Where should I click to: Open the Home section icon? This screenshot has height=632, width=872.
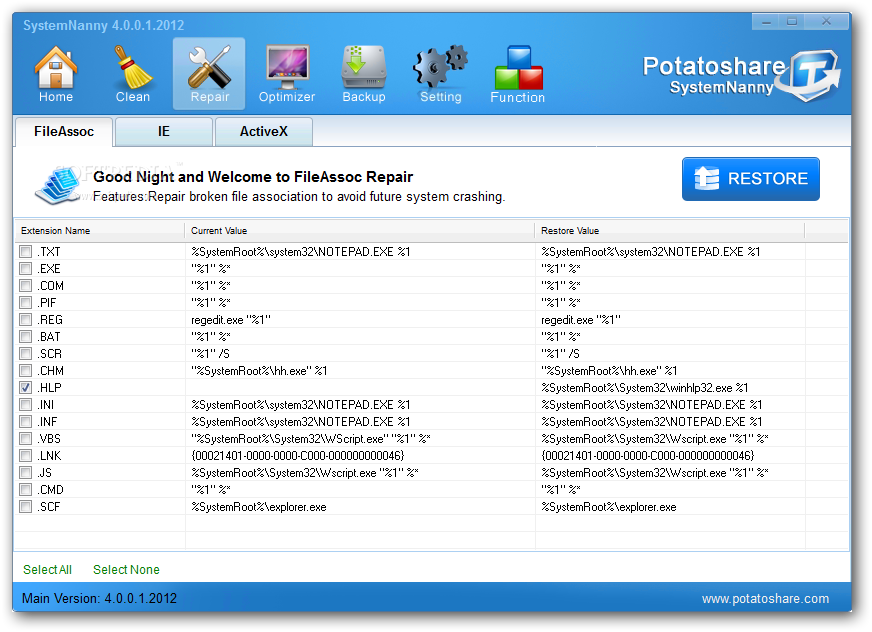(x=56, y=74)
